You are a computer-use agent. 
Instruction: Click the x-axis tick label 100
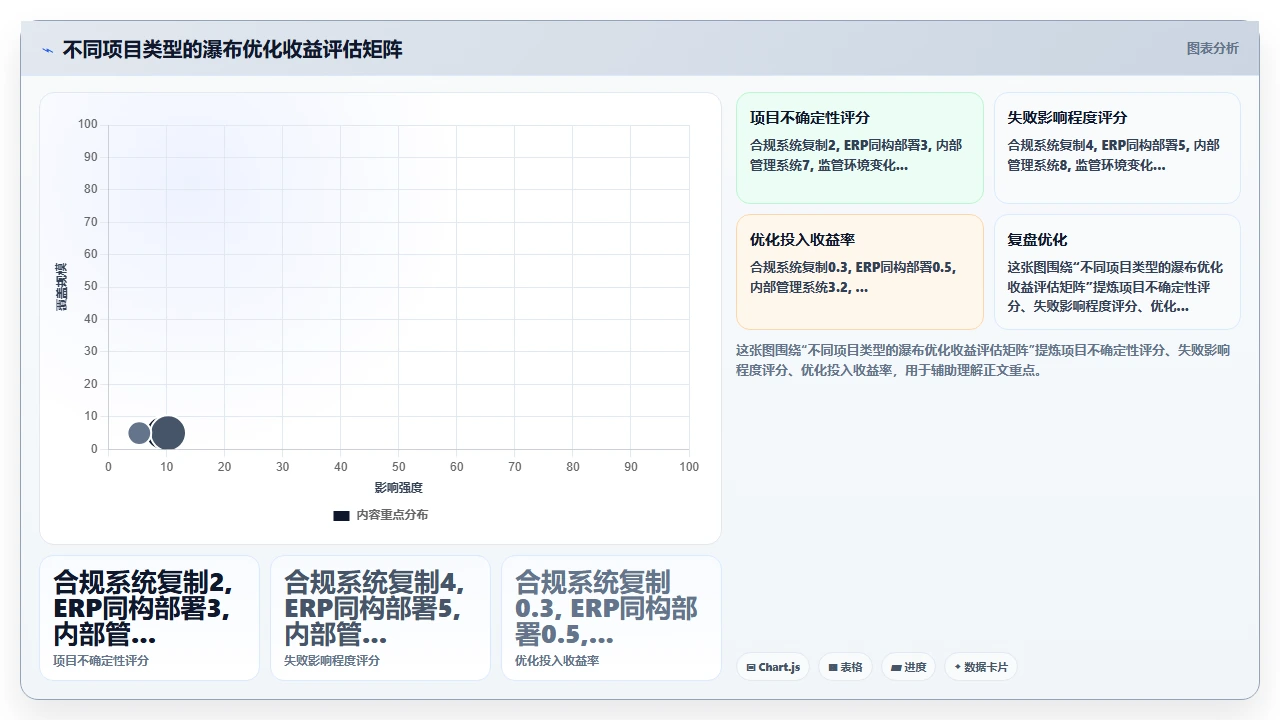689,467
